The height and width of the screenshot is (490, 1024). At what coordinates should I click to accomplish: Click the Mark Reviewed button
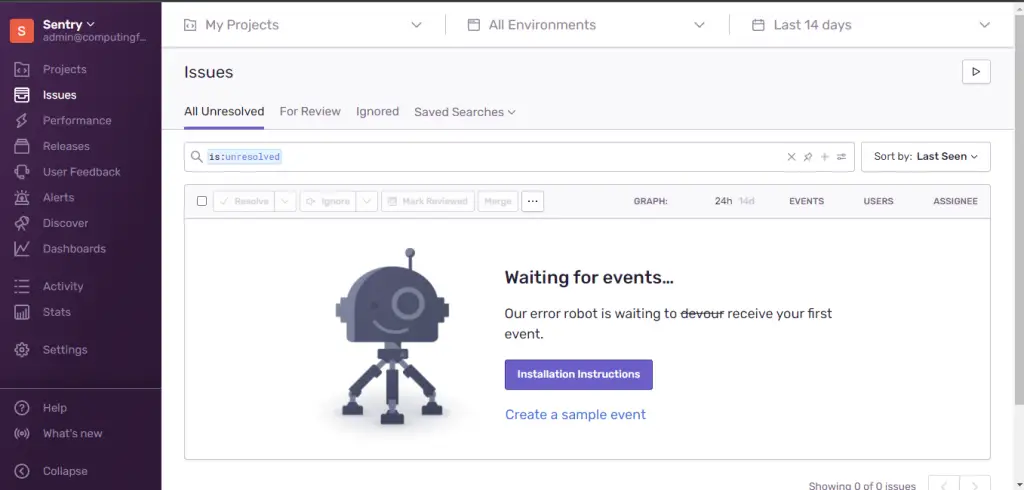coord(428,201)
